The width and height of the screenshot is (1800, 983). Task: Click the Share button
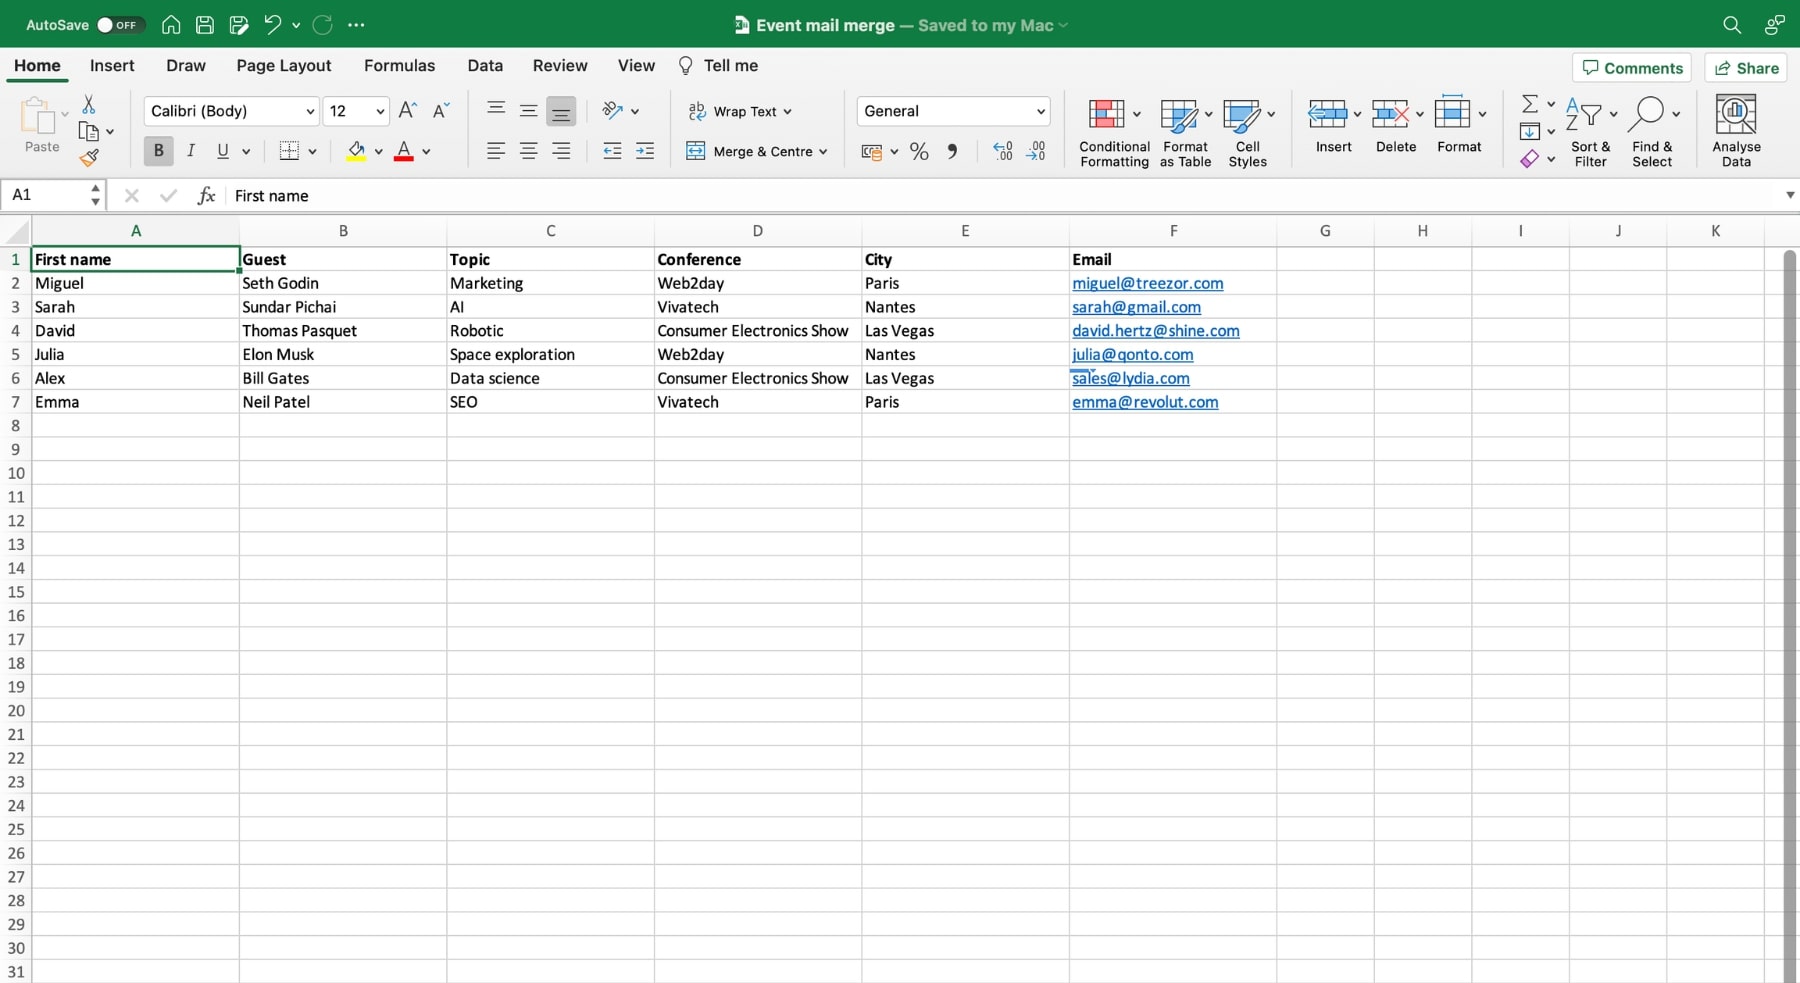1745,67
